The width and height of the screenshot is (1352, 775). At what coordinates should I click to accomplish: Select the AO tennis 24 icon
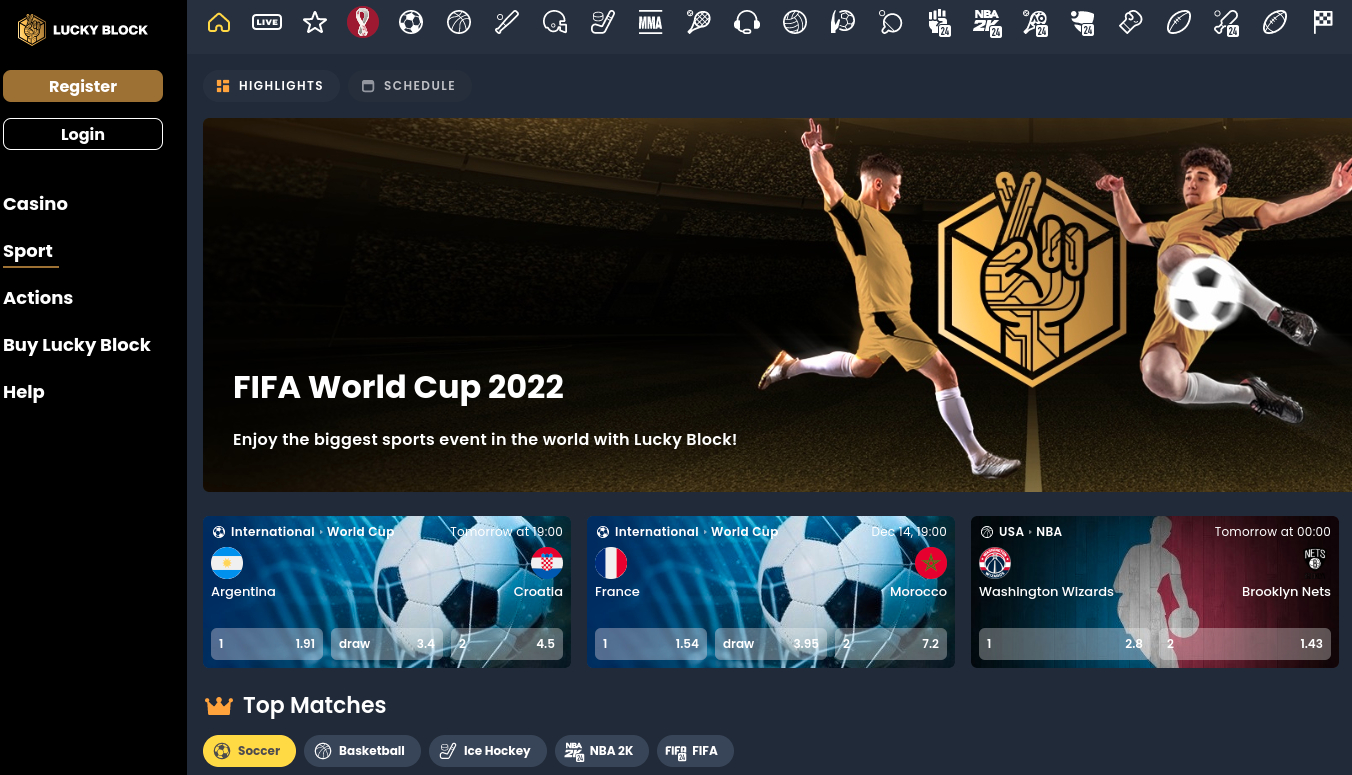(x=1035, y=22)
